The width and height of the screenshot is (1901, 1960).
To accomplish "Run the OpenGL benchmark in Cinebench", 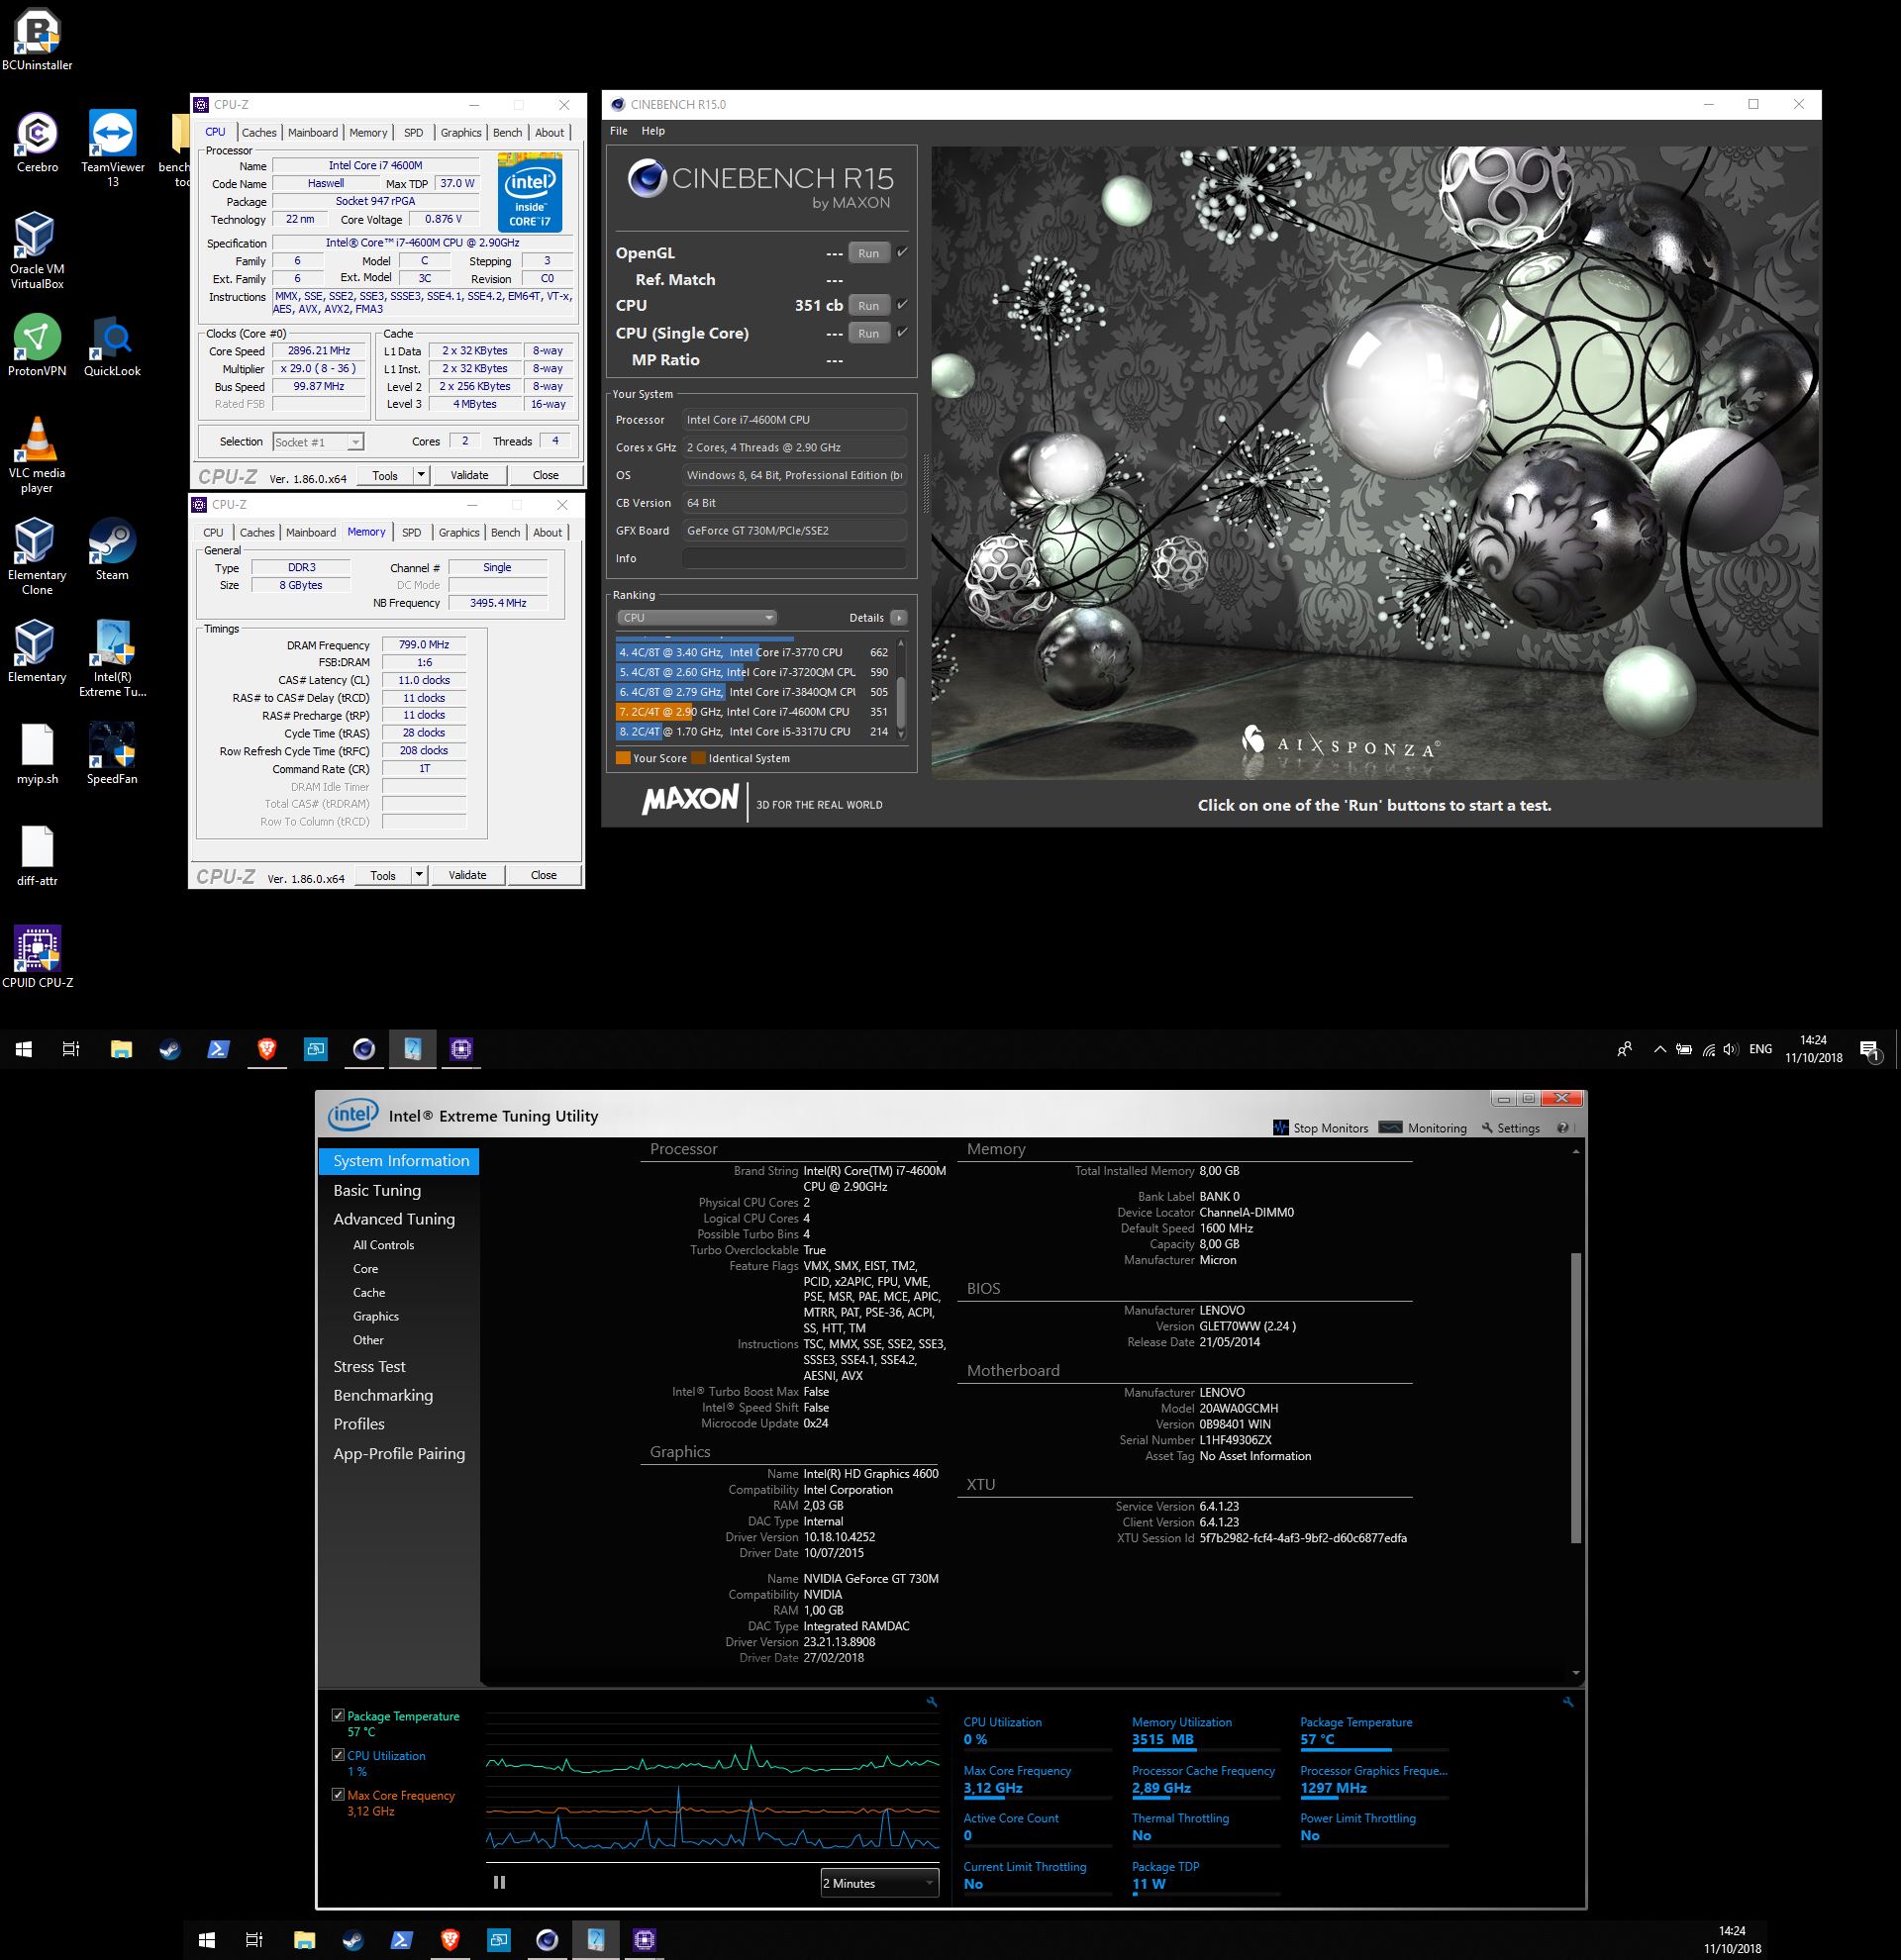I will point(868,253).
